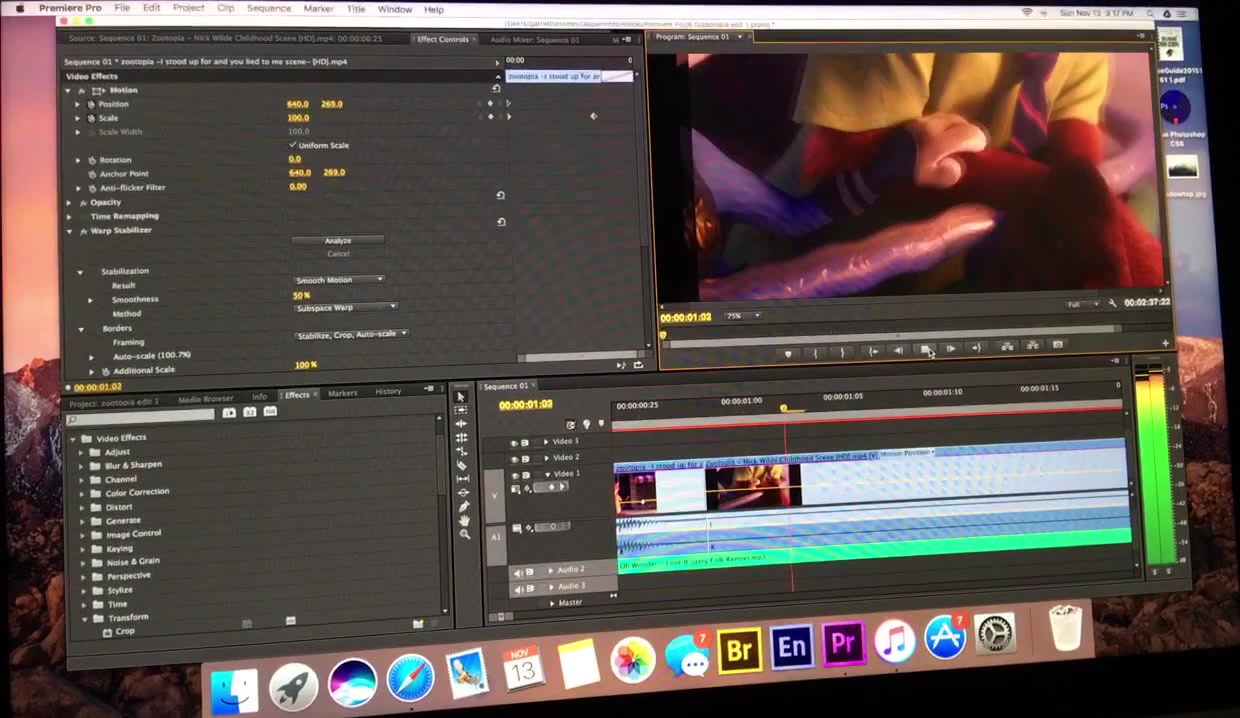This screenshot has width=1240, height=718.
Task: Click Cancel below the Analyze button
Action: click(x=338, y=253)
